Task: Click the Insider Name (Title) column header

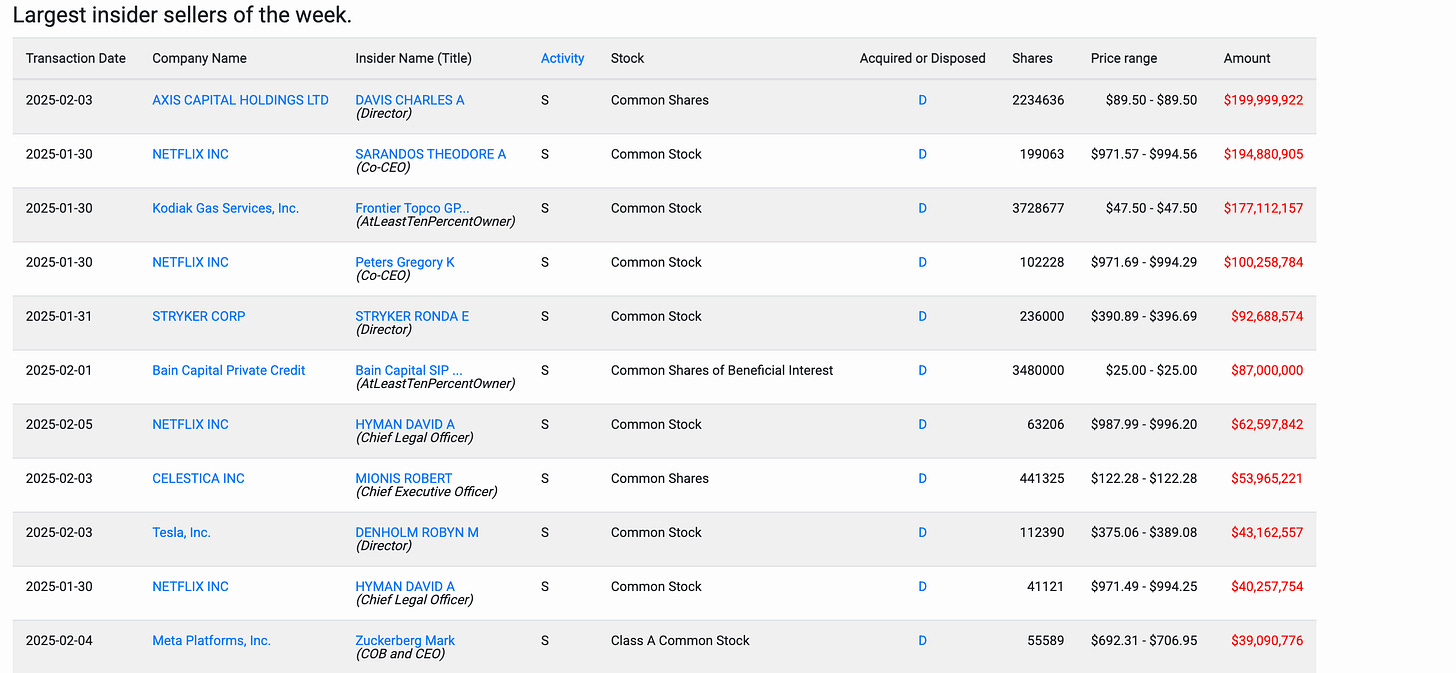Action: 413,58
